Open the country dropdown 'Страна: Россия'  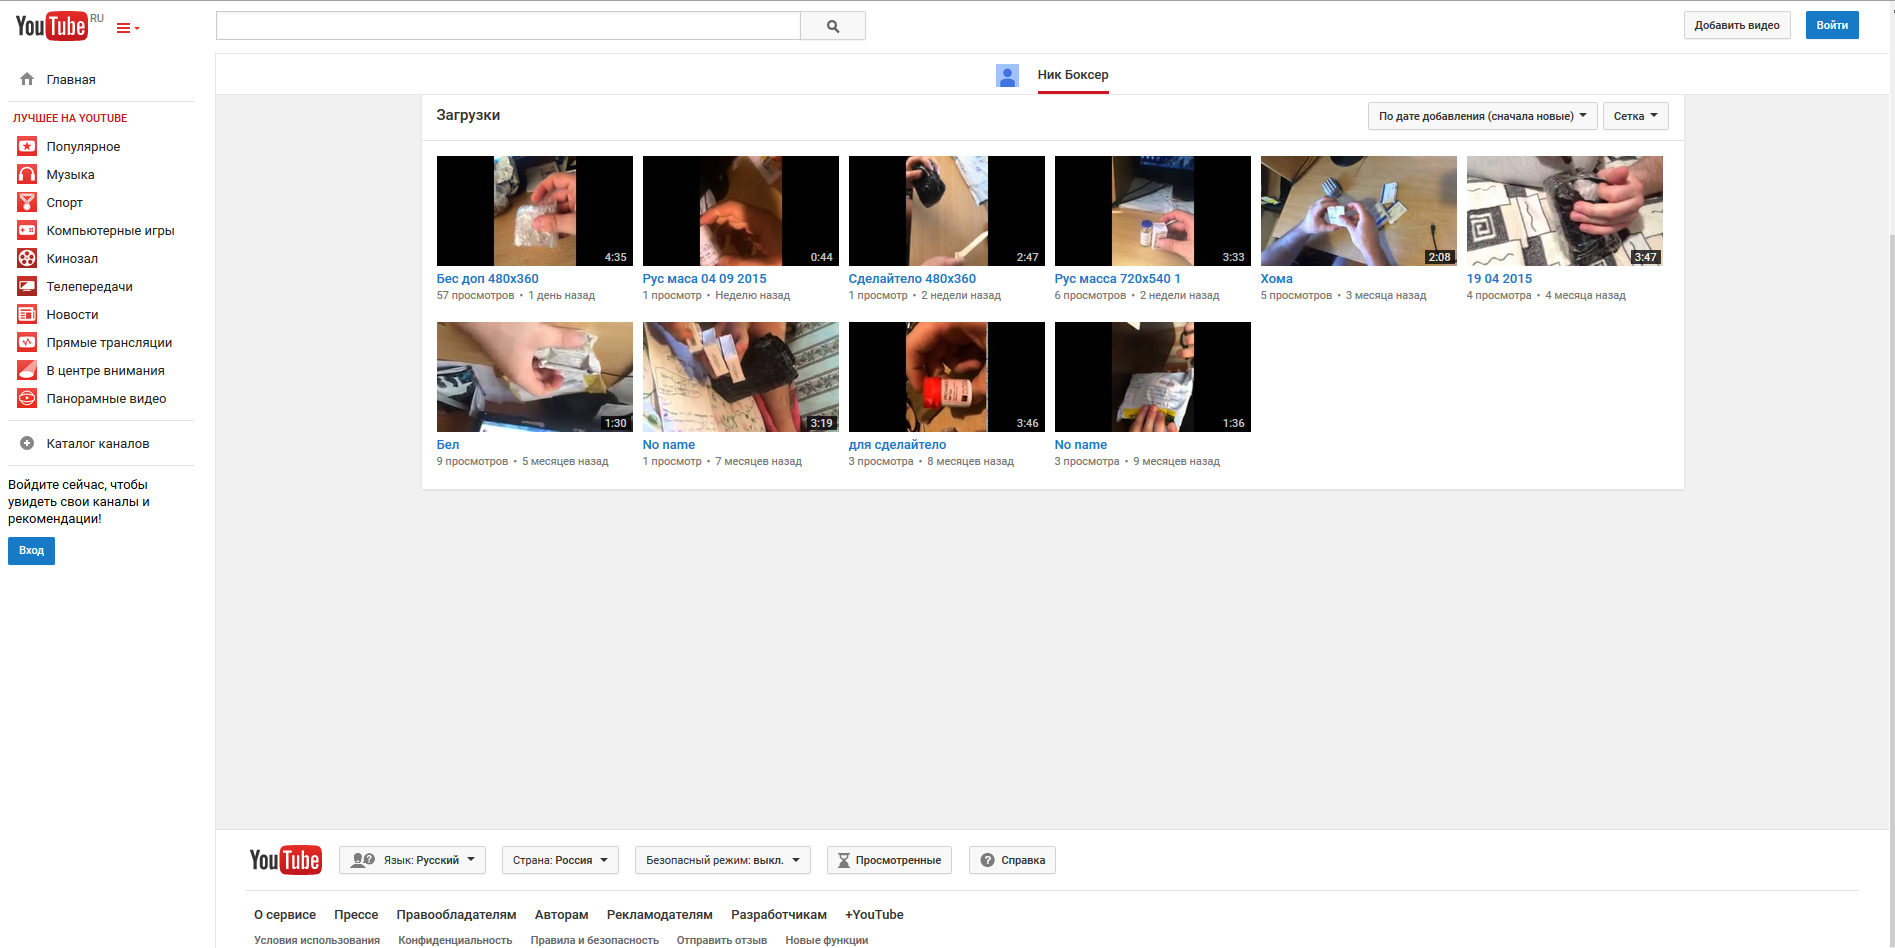pos(560,860)
